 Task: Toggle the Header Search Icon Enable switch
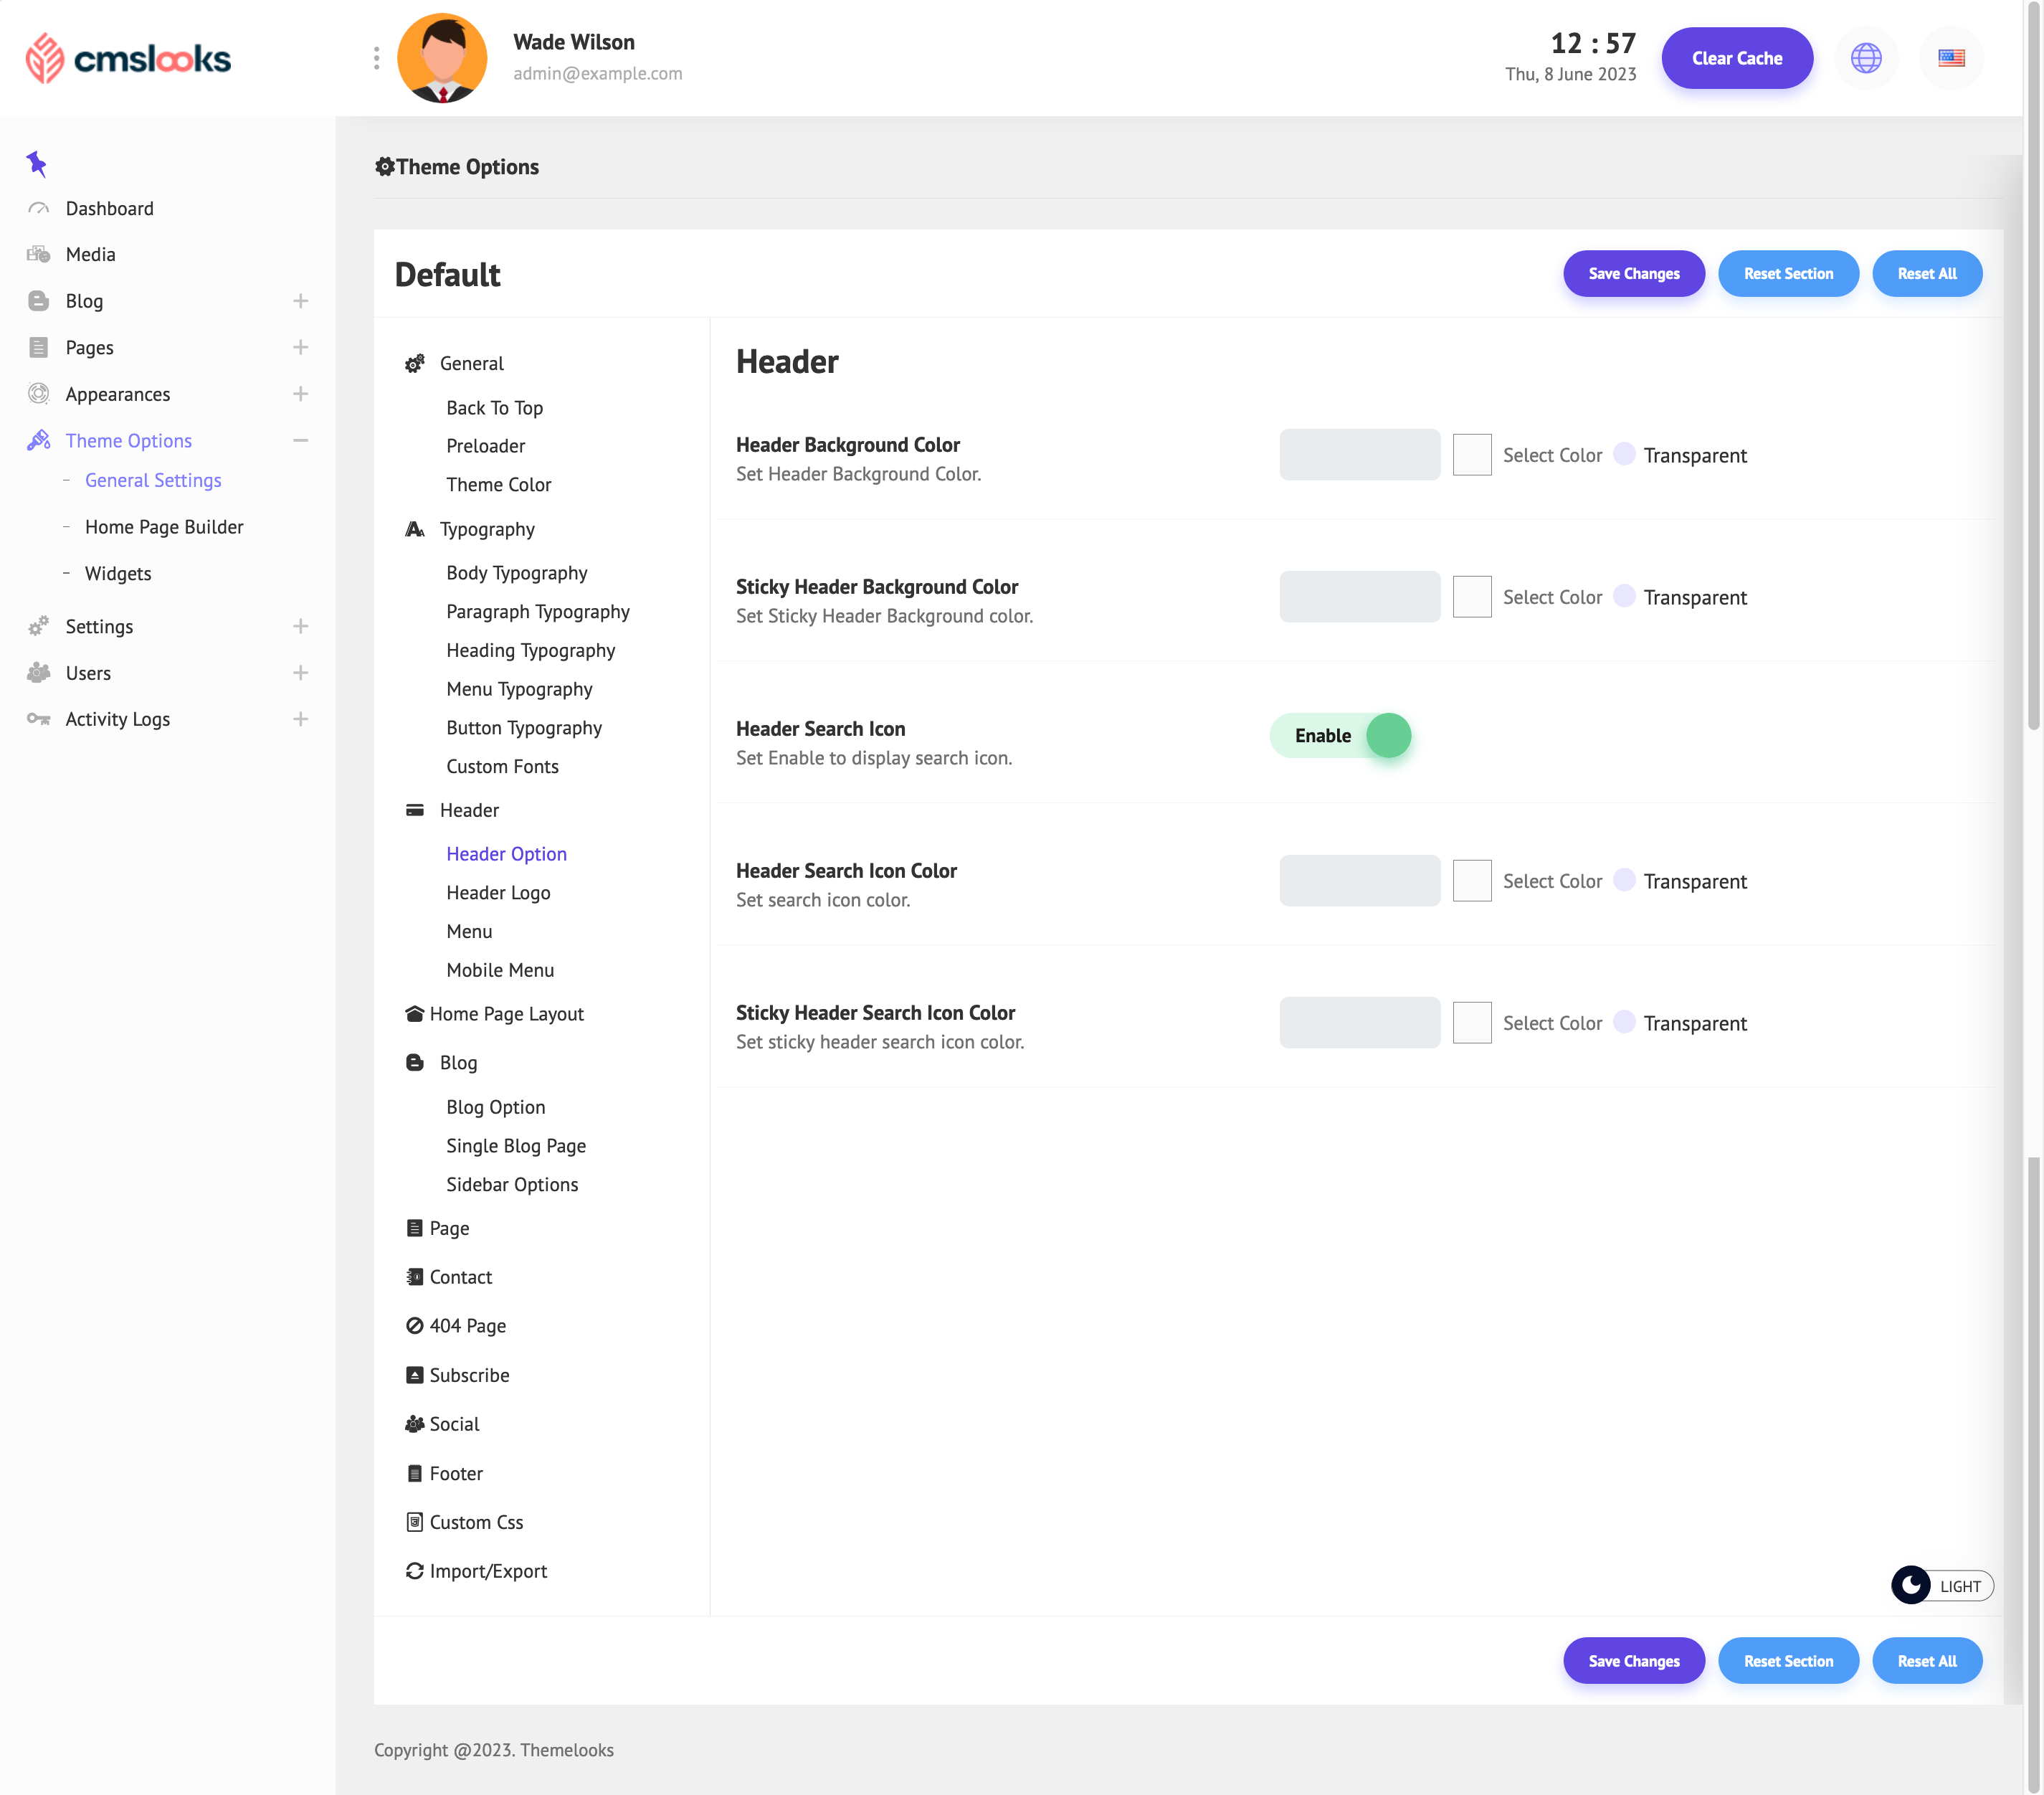point(1340,735)
